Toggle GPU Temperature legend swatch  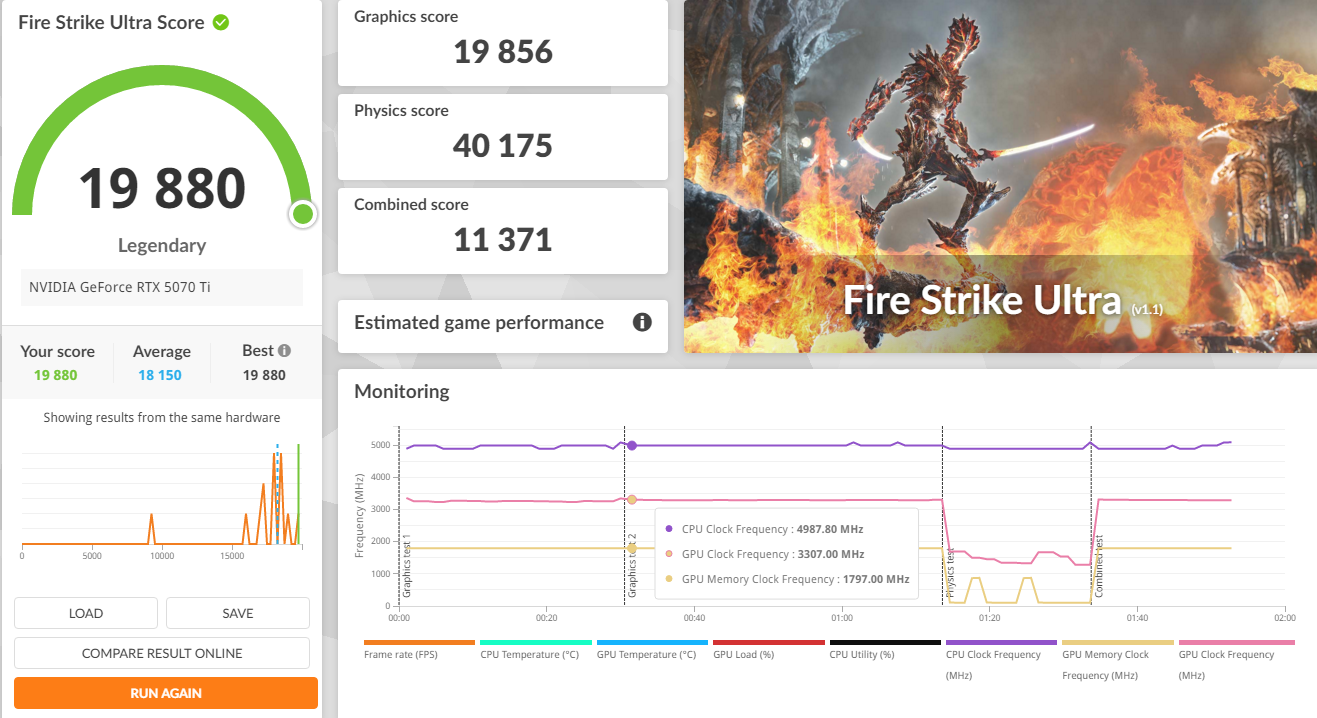coord(652,643)
